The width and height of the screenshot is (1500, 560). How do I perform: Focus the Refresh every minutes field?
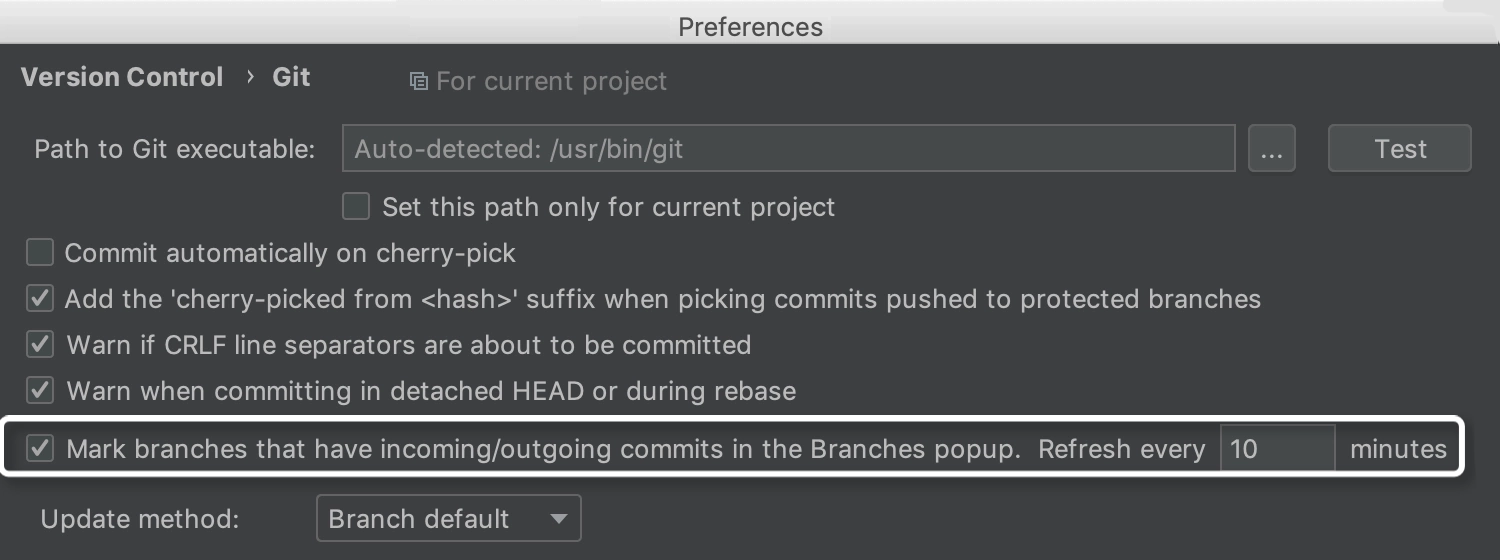1278,448
